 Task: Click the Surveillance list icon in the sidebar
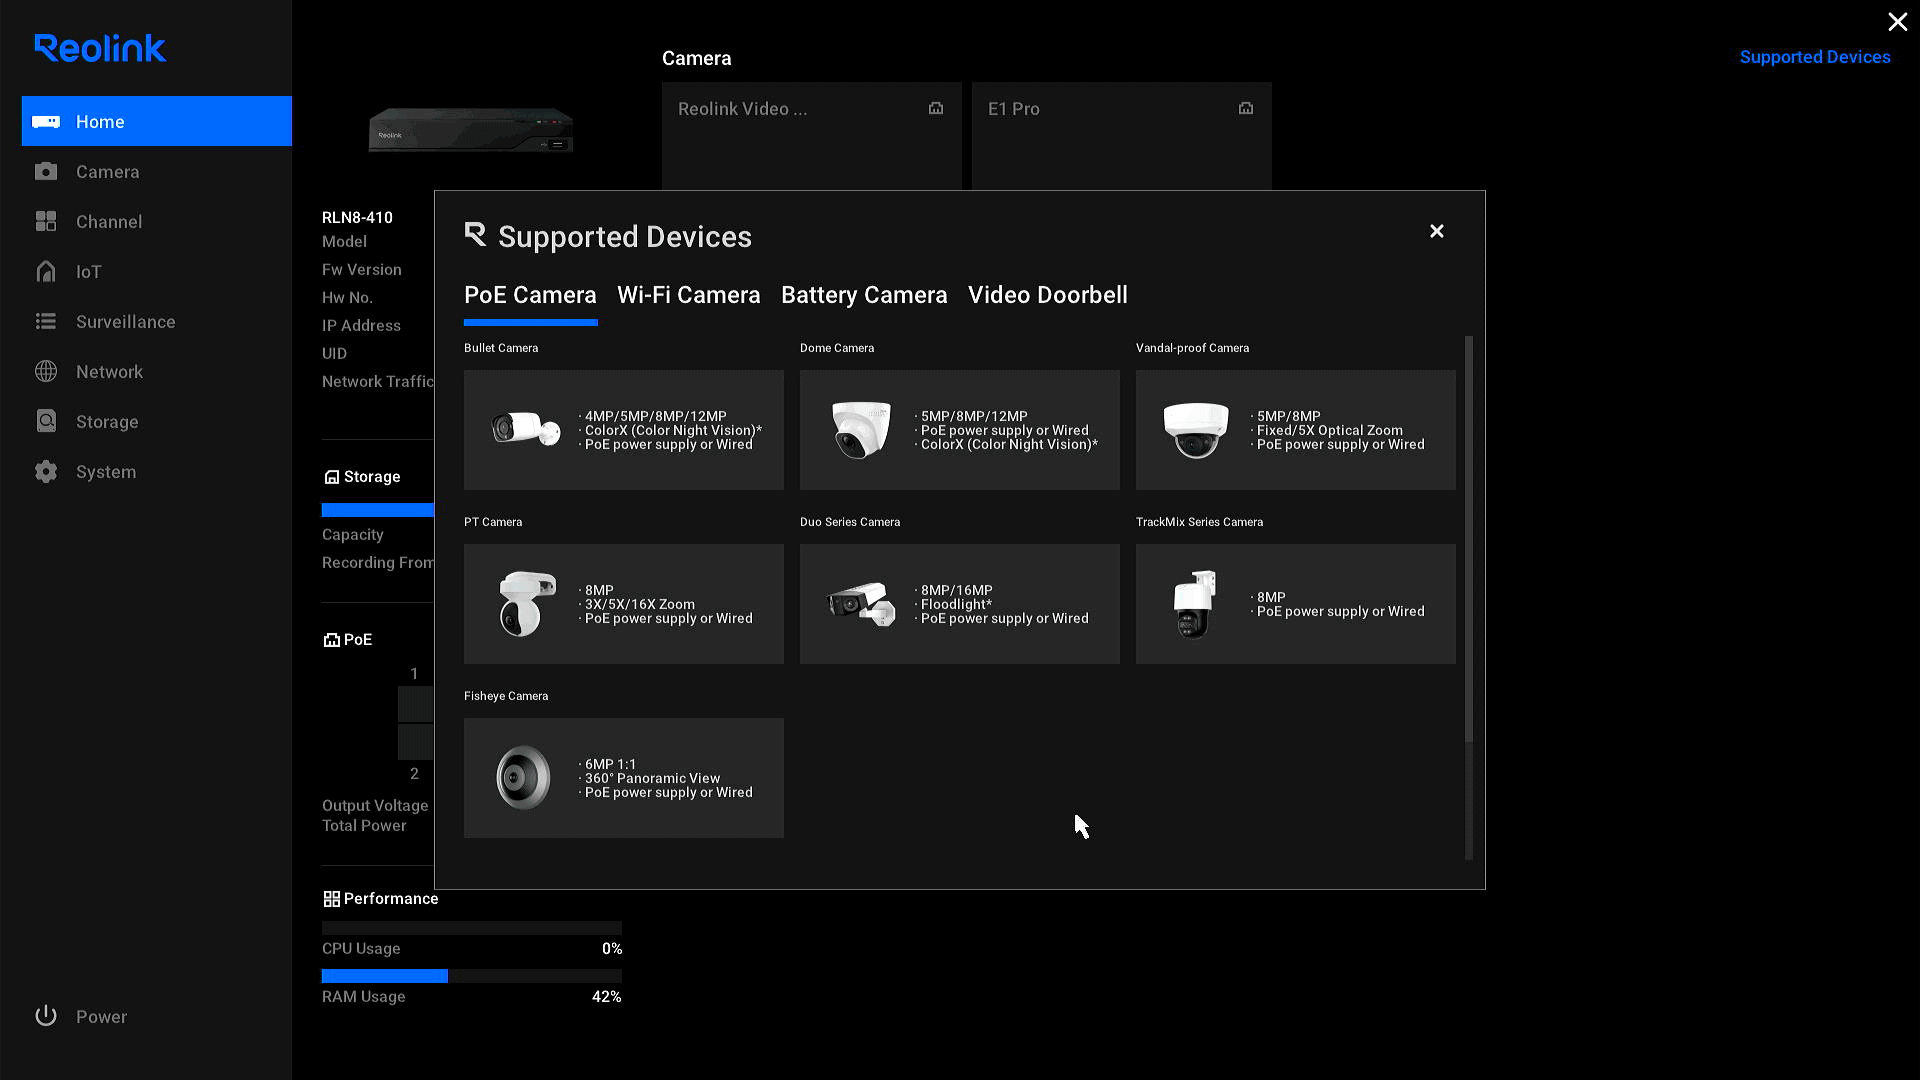click(x=46, y=321)
